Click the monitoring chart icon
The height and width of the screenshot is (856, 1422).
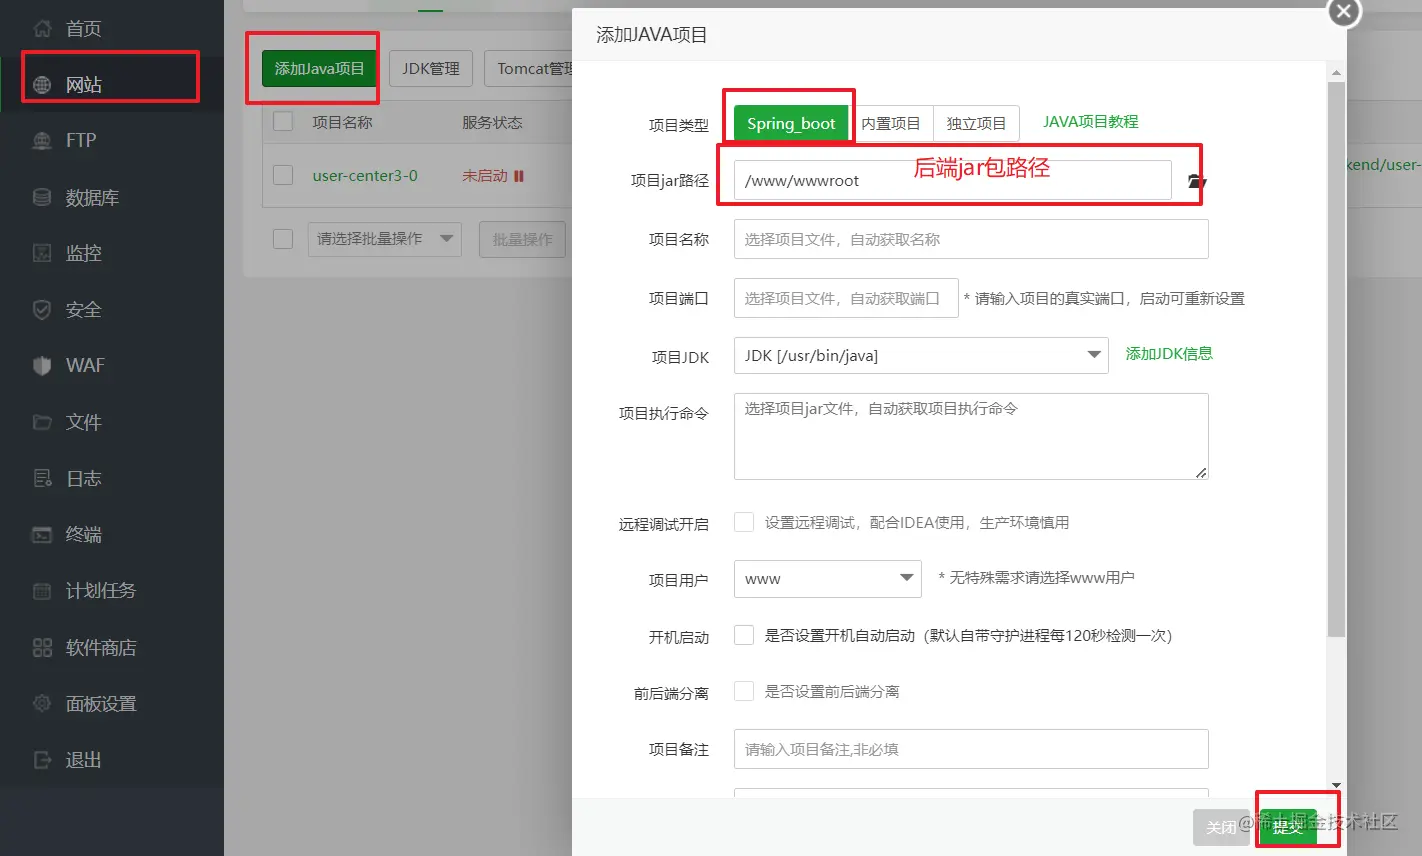click(42, 253)
